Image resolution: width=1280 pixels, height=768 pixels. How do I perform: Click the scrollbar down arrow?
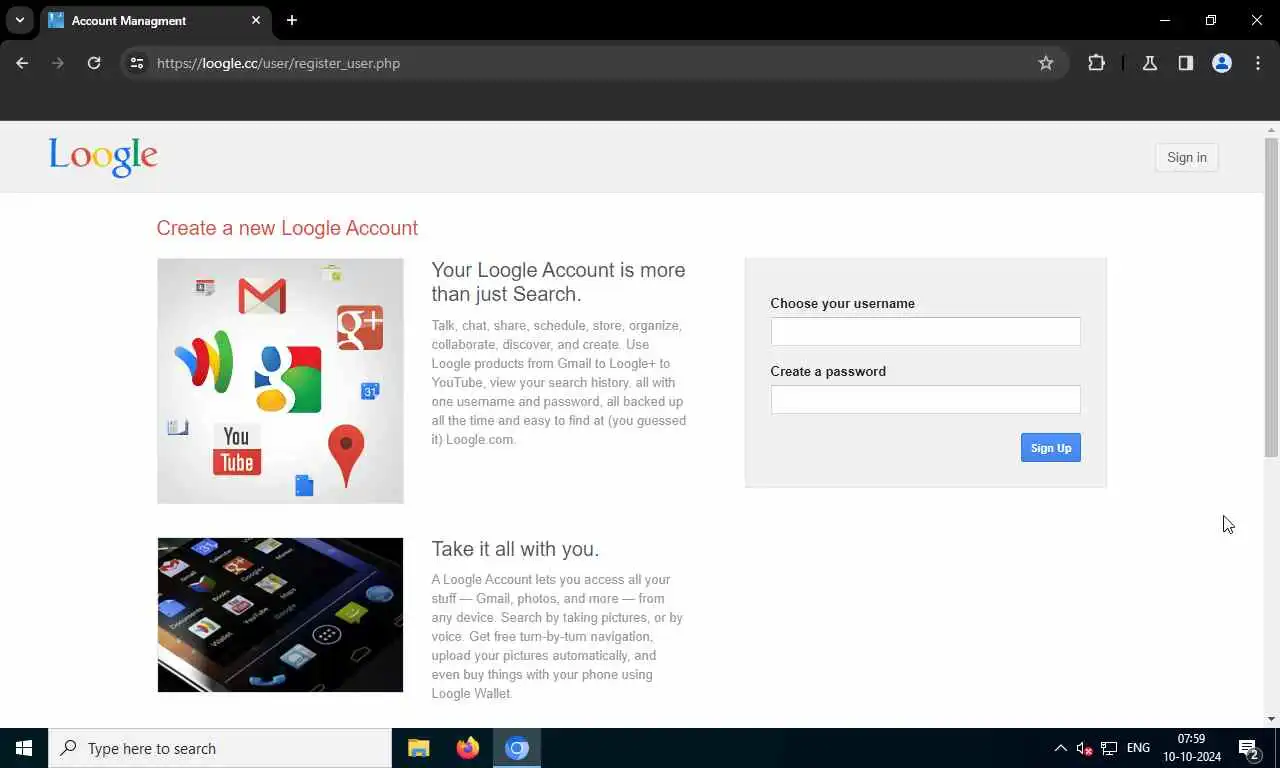[1271, 719]
